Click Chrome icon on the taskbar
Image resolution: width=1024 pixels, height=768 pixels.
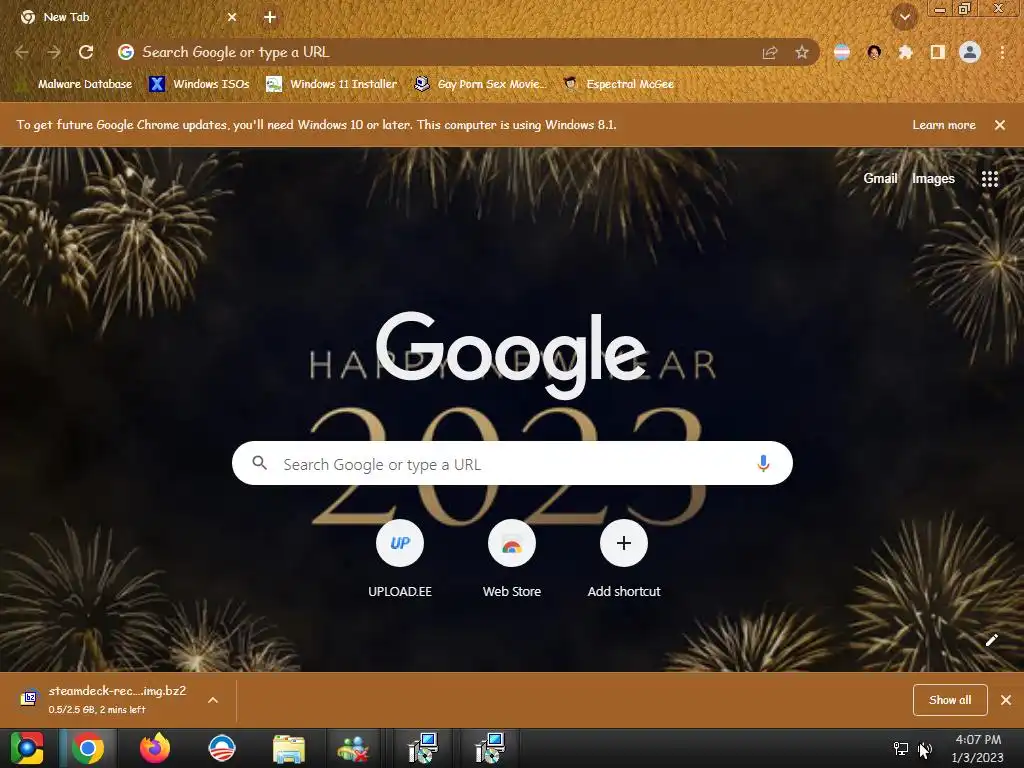pyautogui.click(x=88, y=748)
